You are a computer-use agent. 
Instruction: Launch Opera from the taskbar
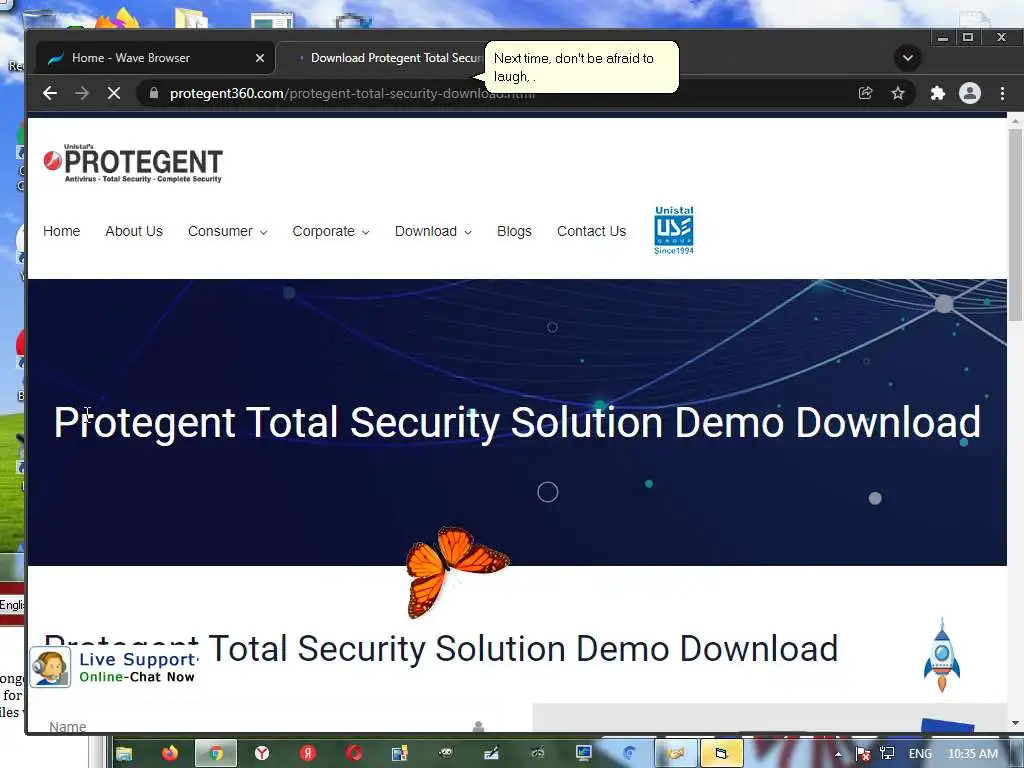[354, 754]
